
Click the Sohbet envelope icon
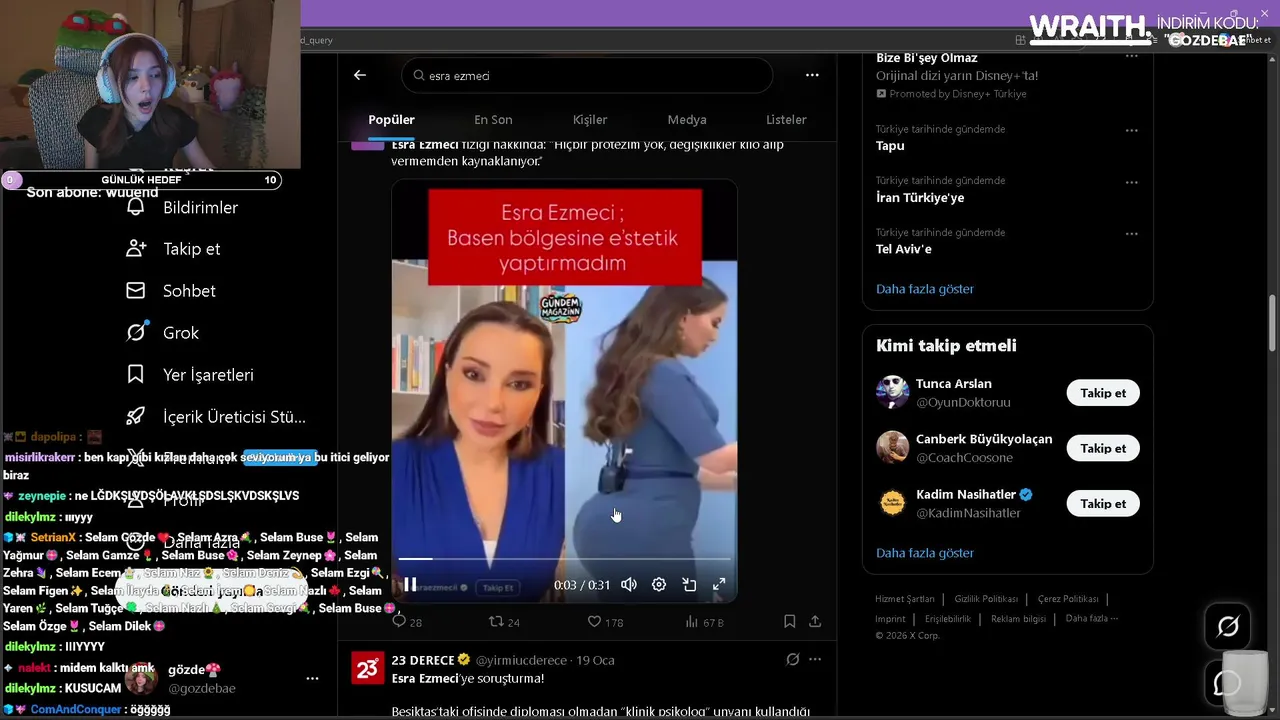(136, 291)
